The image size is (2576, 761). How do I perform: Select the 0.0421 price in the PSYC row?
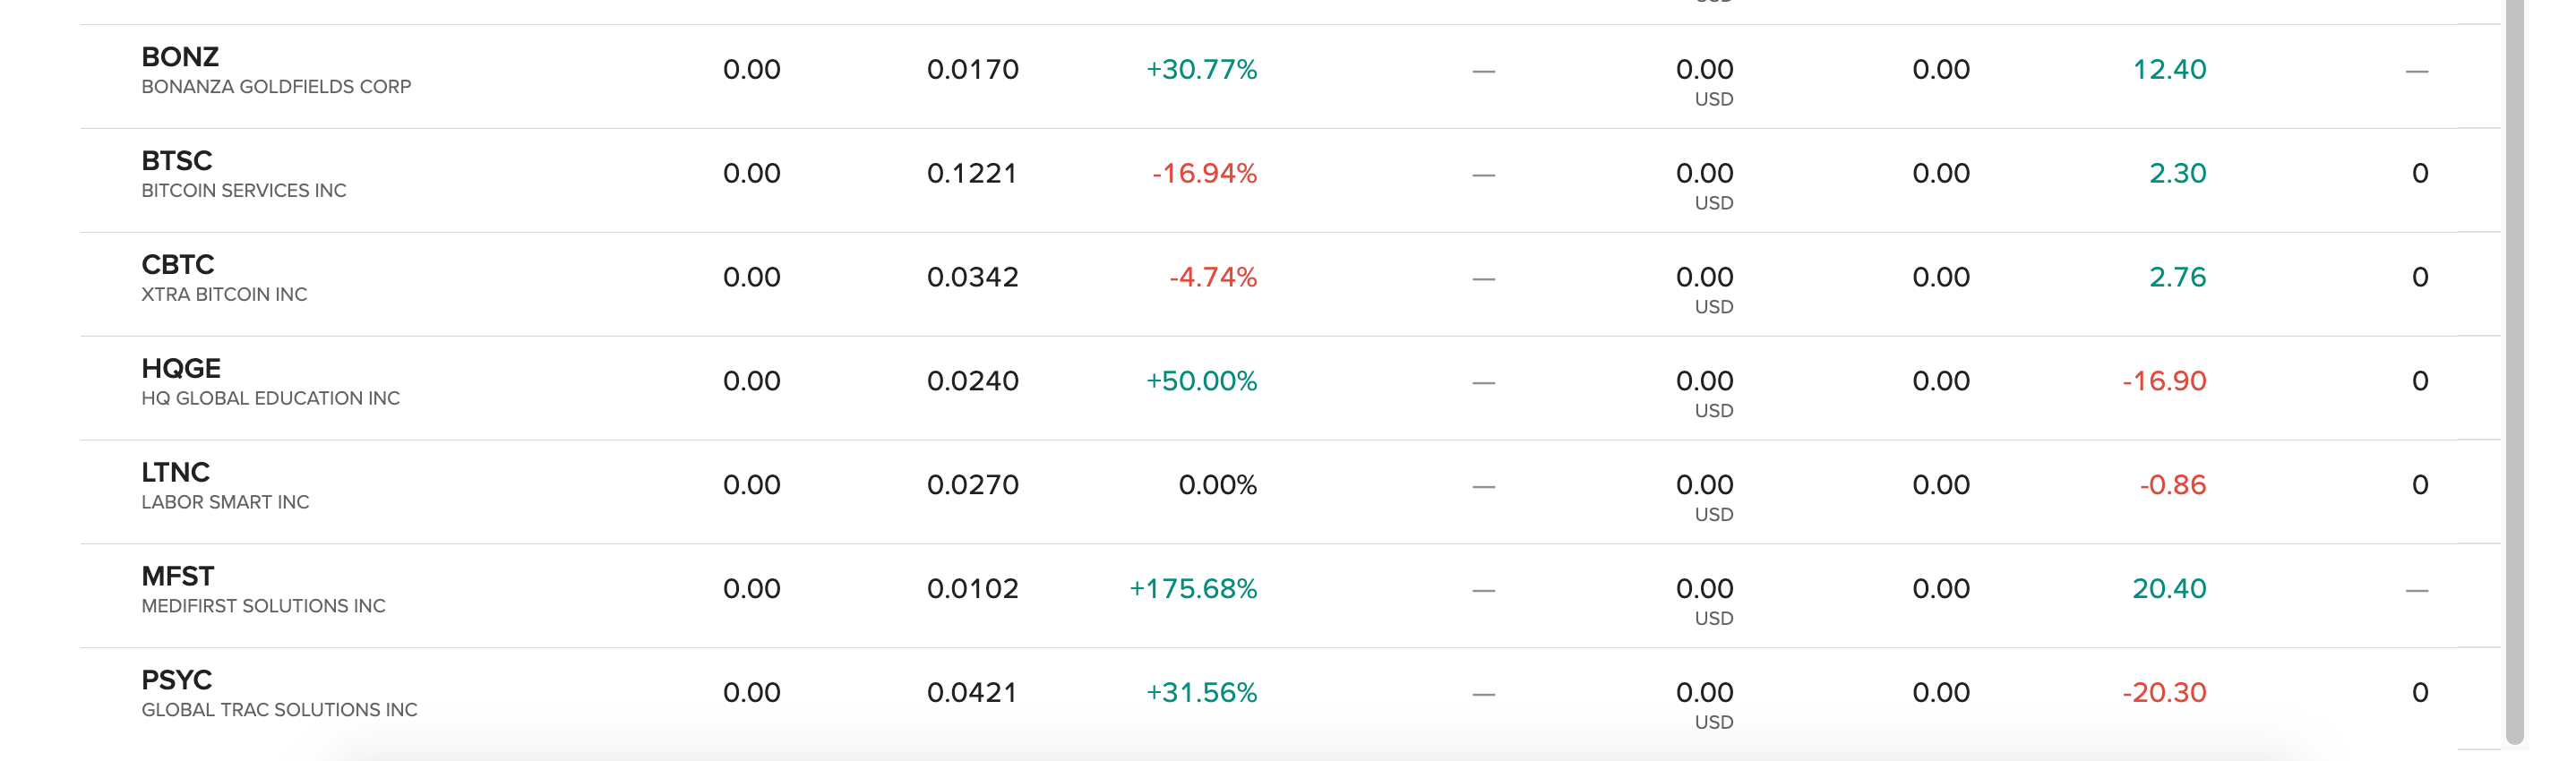(x=972, y=693)
